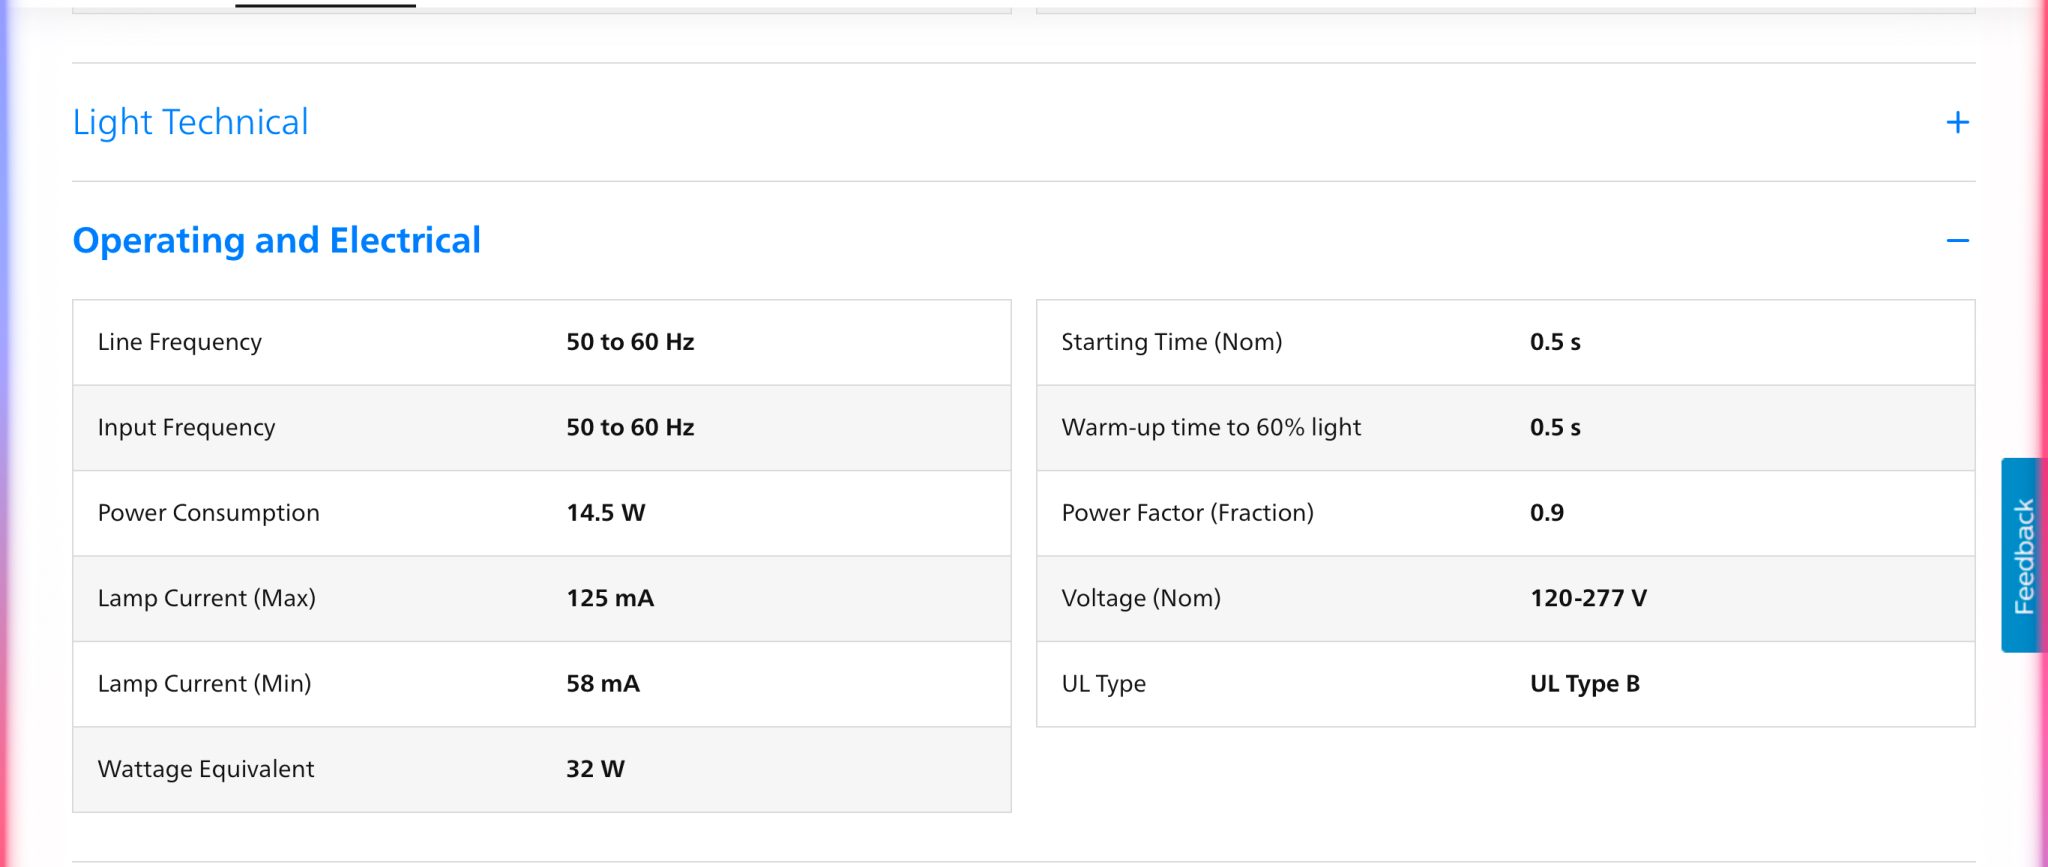Select the Wattage Equivalent label

point(205,769)
